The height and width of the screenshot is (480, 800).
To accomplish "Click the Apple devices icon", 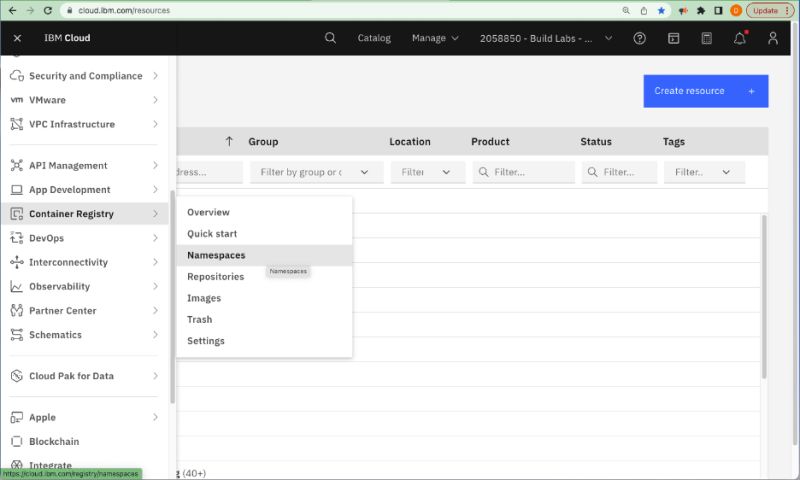I will coord(17,417).
